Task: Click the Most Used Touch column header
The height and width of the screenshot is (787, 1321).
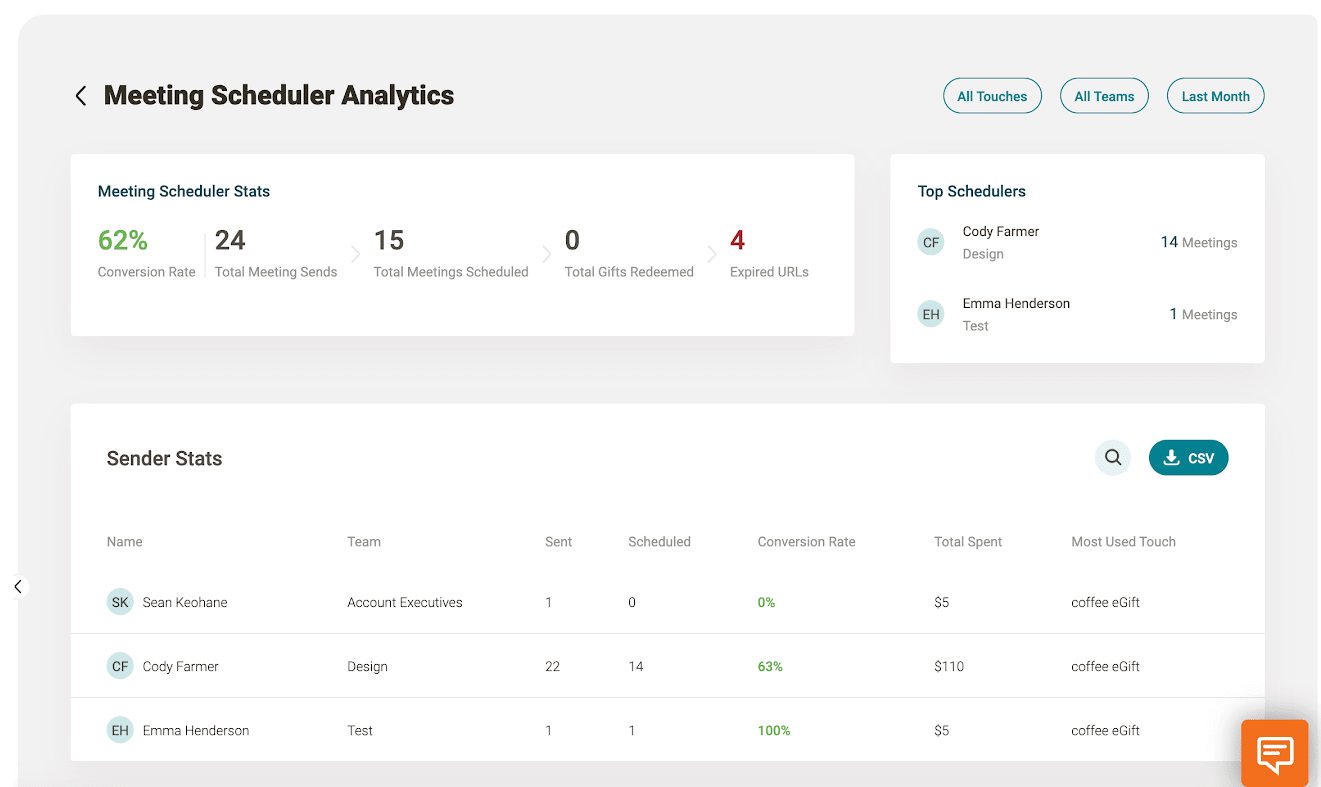Action: [x=1123, y=542]
